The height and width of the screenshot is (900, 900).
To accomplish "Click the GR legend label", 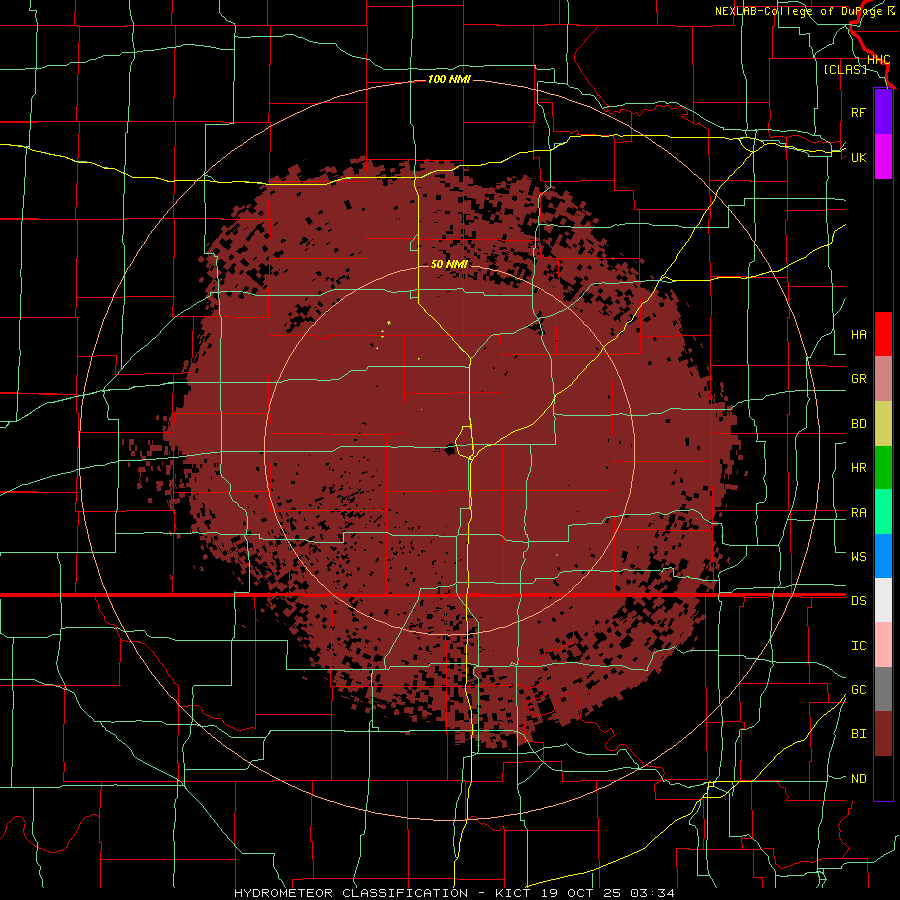I will (858, 379).
